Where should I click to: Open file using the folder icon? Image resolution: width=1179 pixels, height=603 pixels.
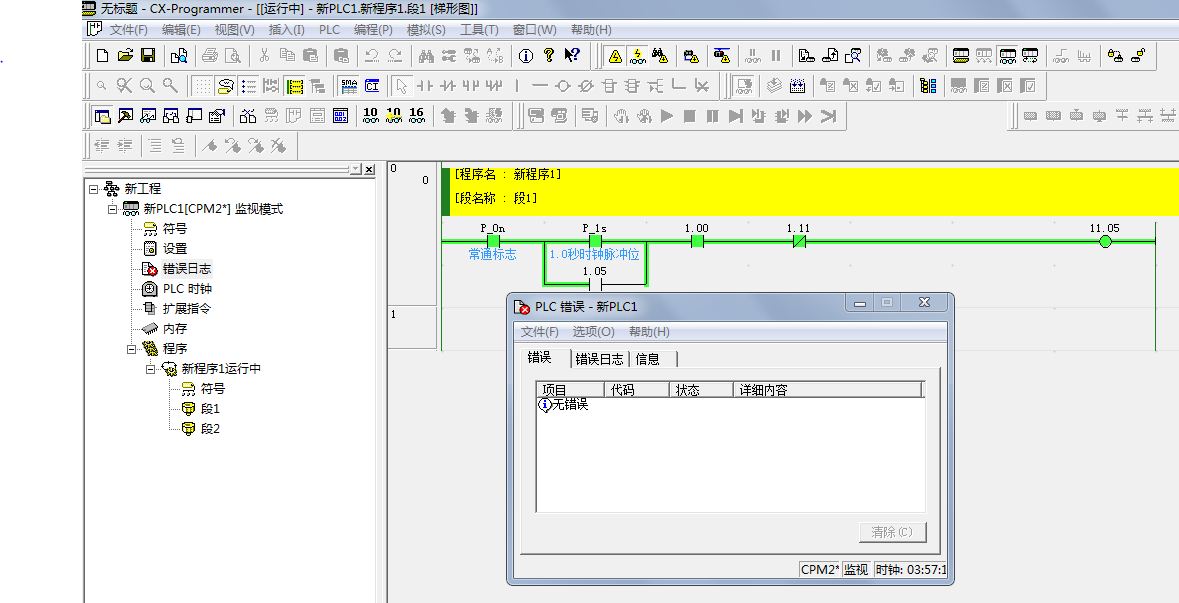pyautogui.click(x=125, y=56)
